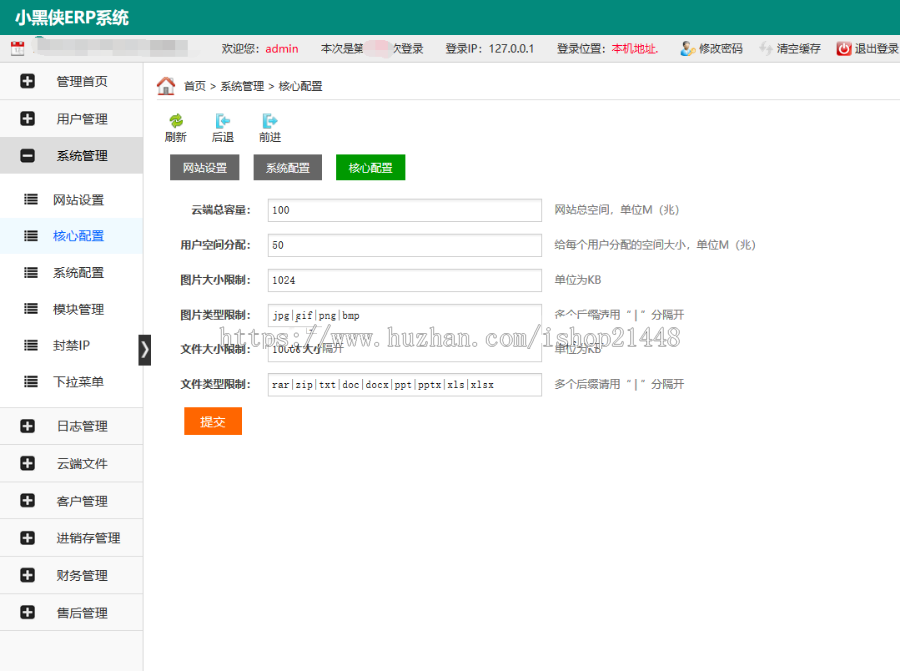This screenshot has height=671, width=900.
Task: Click list icon beside 模块管理
Action: (31, 309)
